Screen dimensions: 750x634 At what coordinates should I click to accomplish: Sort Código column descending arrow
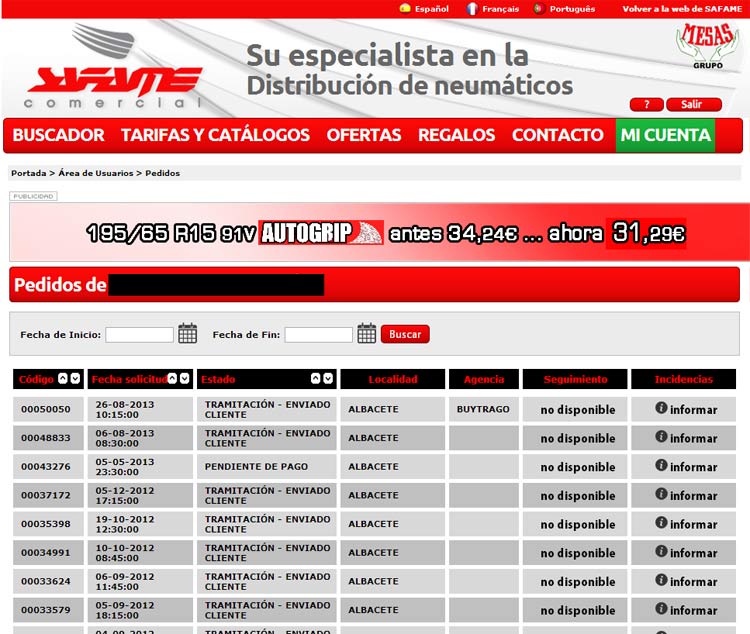coord(75,378)
